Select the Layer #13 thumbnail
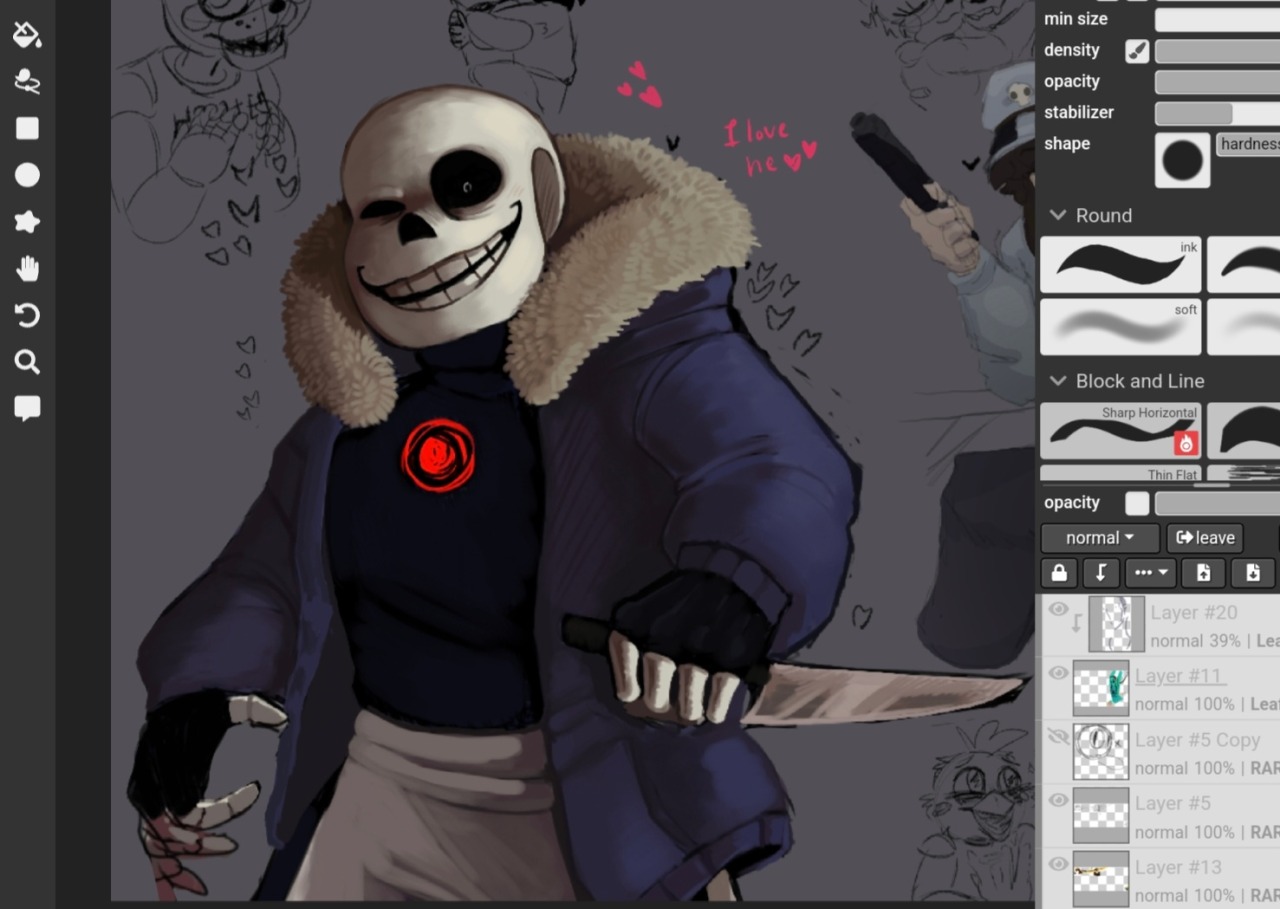The width and height of the screenshot is (1280, 909). pos(1101,879)
